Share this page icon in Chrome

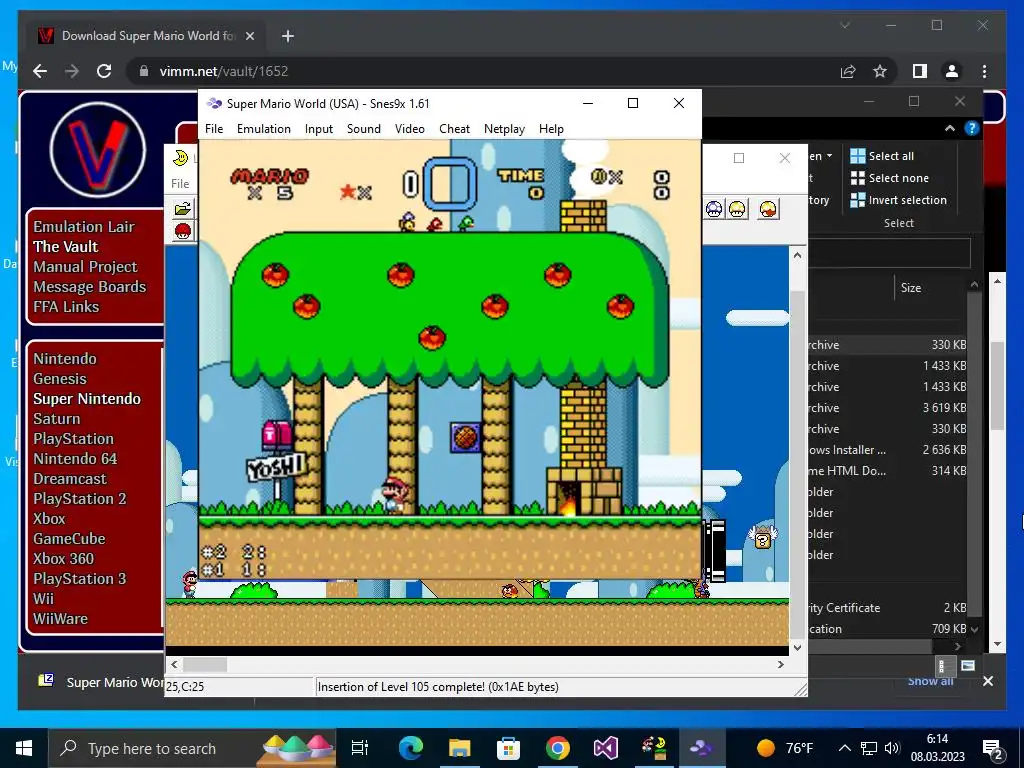(848, 71)
